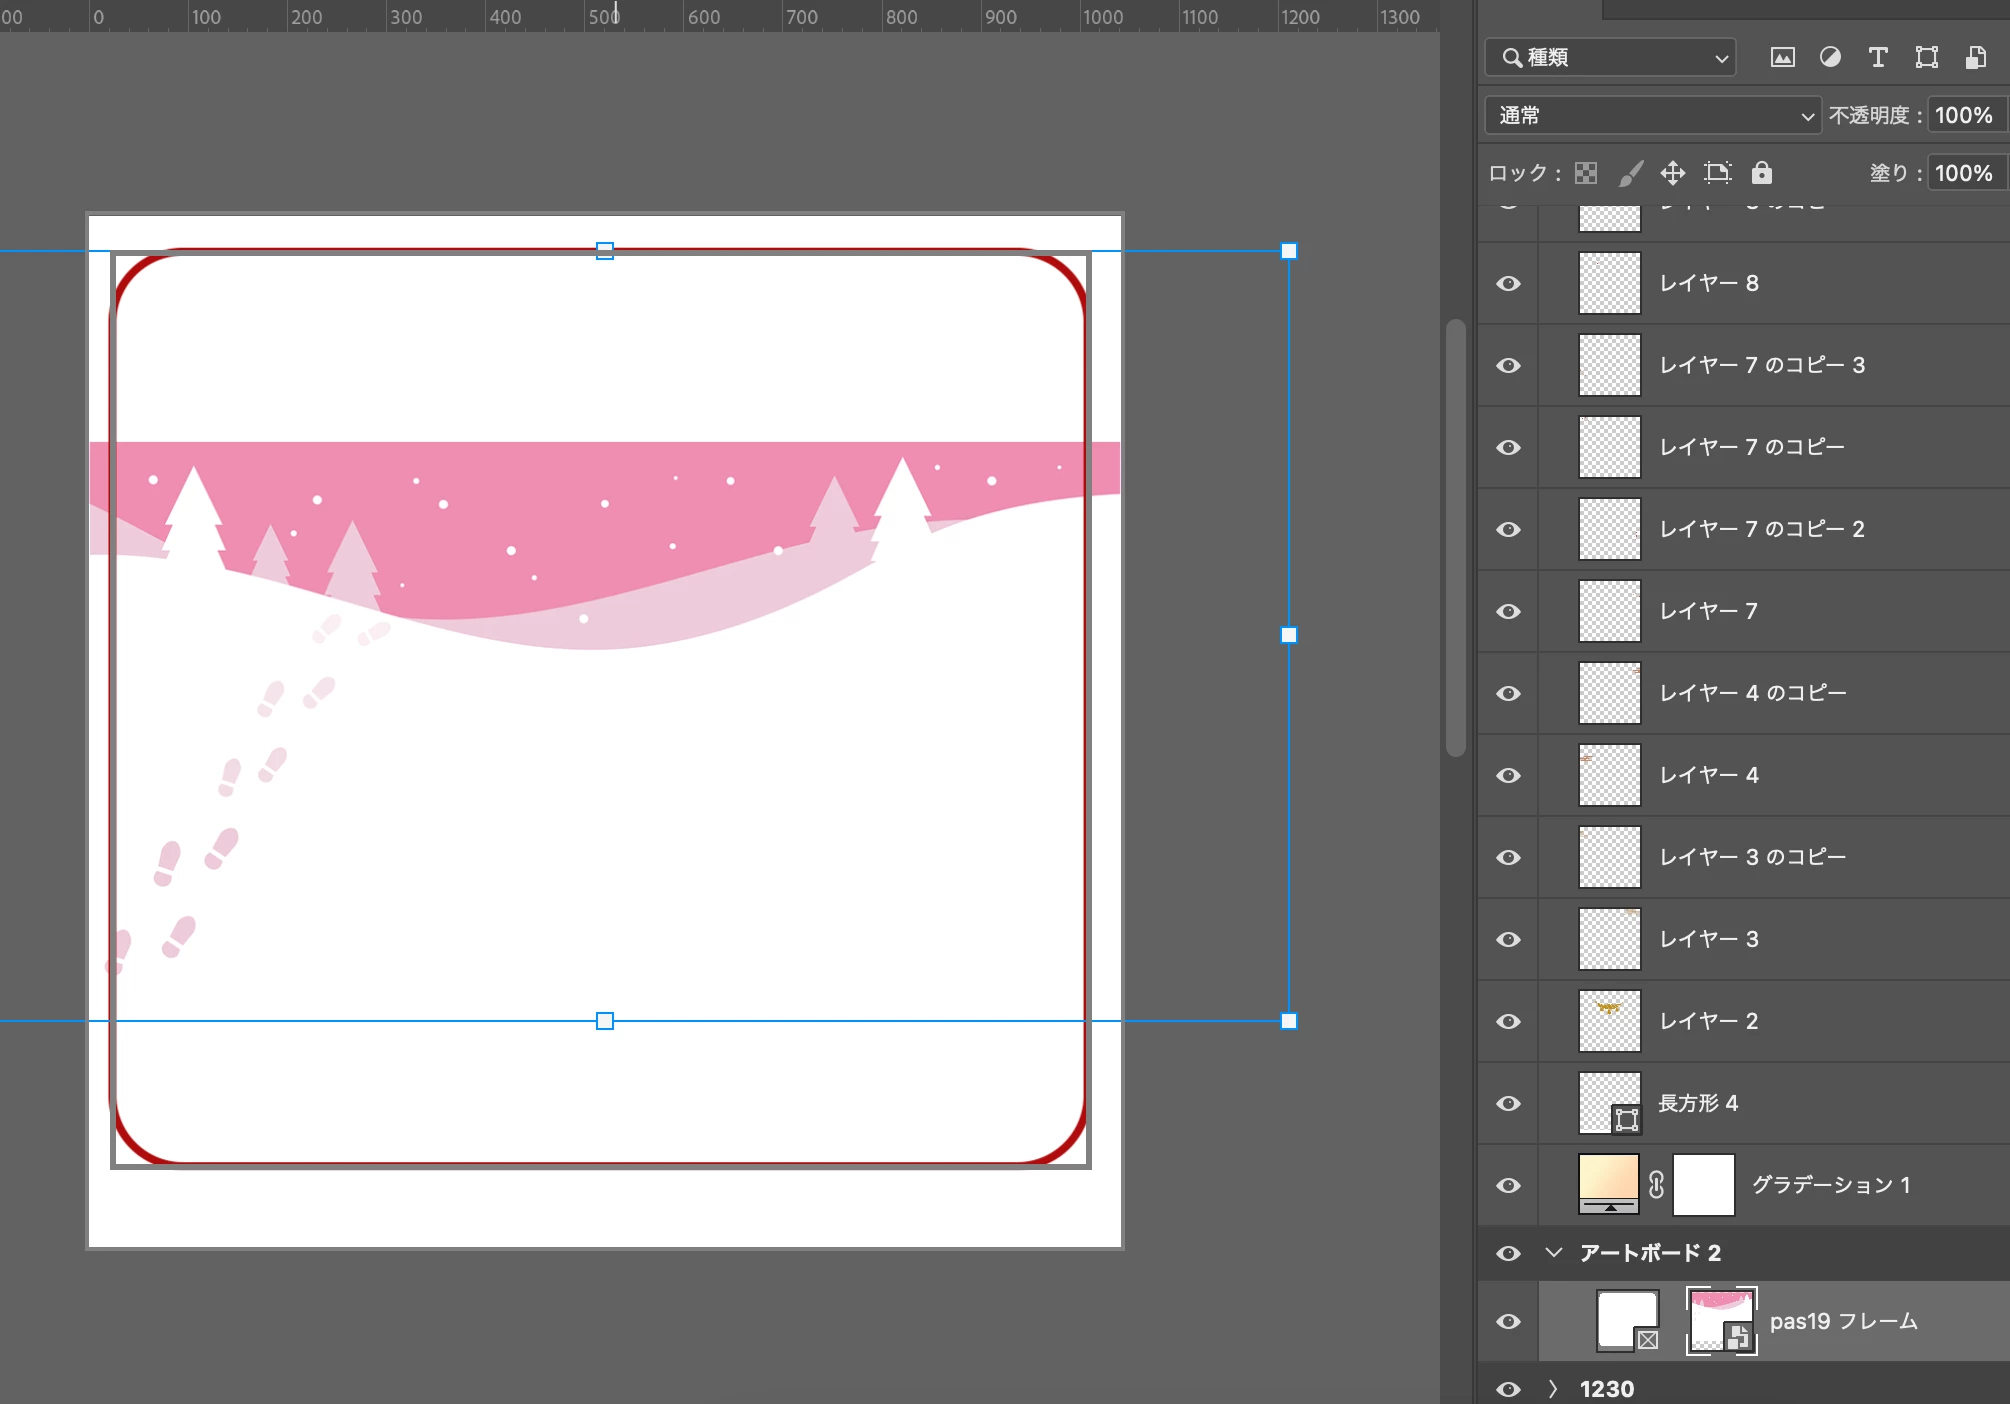Click the lock image pixels brush icon

(x=1630, y=173)
